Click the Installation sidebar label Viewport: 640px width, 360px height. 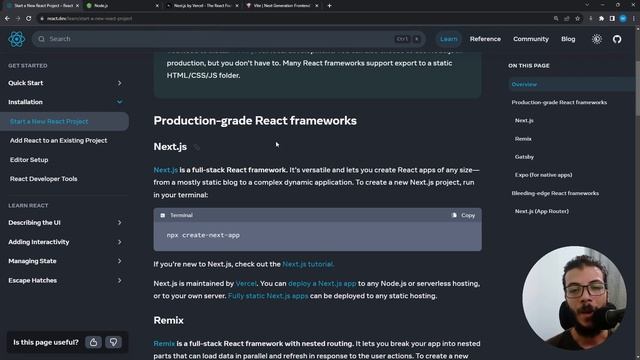tap(25, 102)
